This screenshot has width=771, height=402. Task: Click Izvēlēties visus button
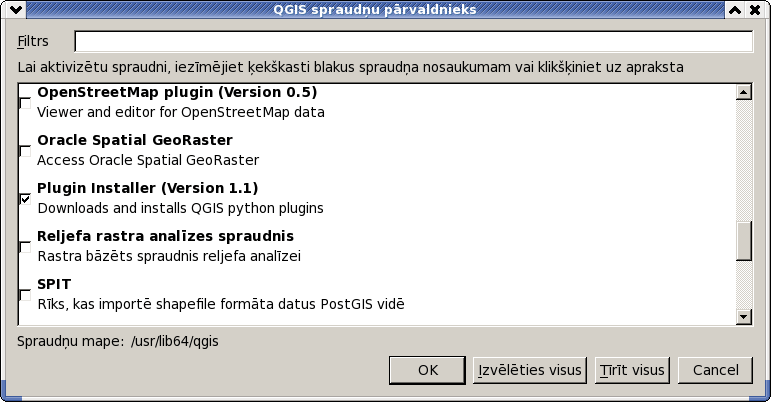tap(530, 370)
